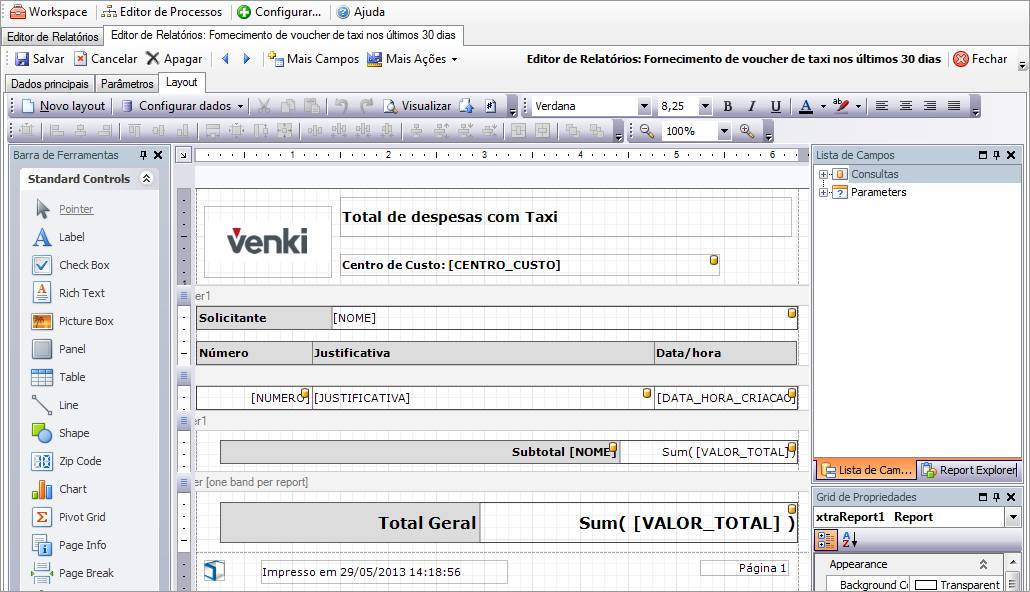Click the undo arrow icon
This screenshot has width=1030, height=592.
(x=340, y=106)
